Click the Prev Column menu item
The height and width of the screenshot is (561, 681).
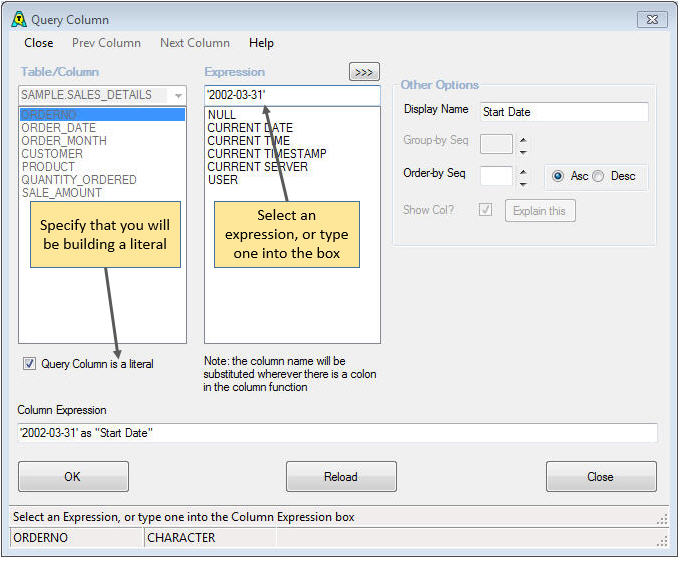click(x=106, y=43)
